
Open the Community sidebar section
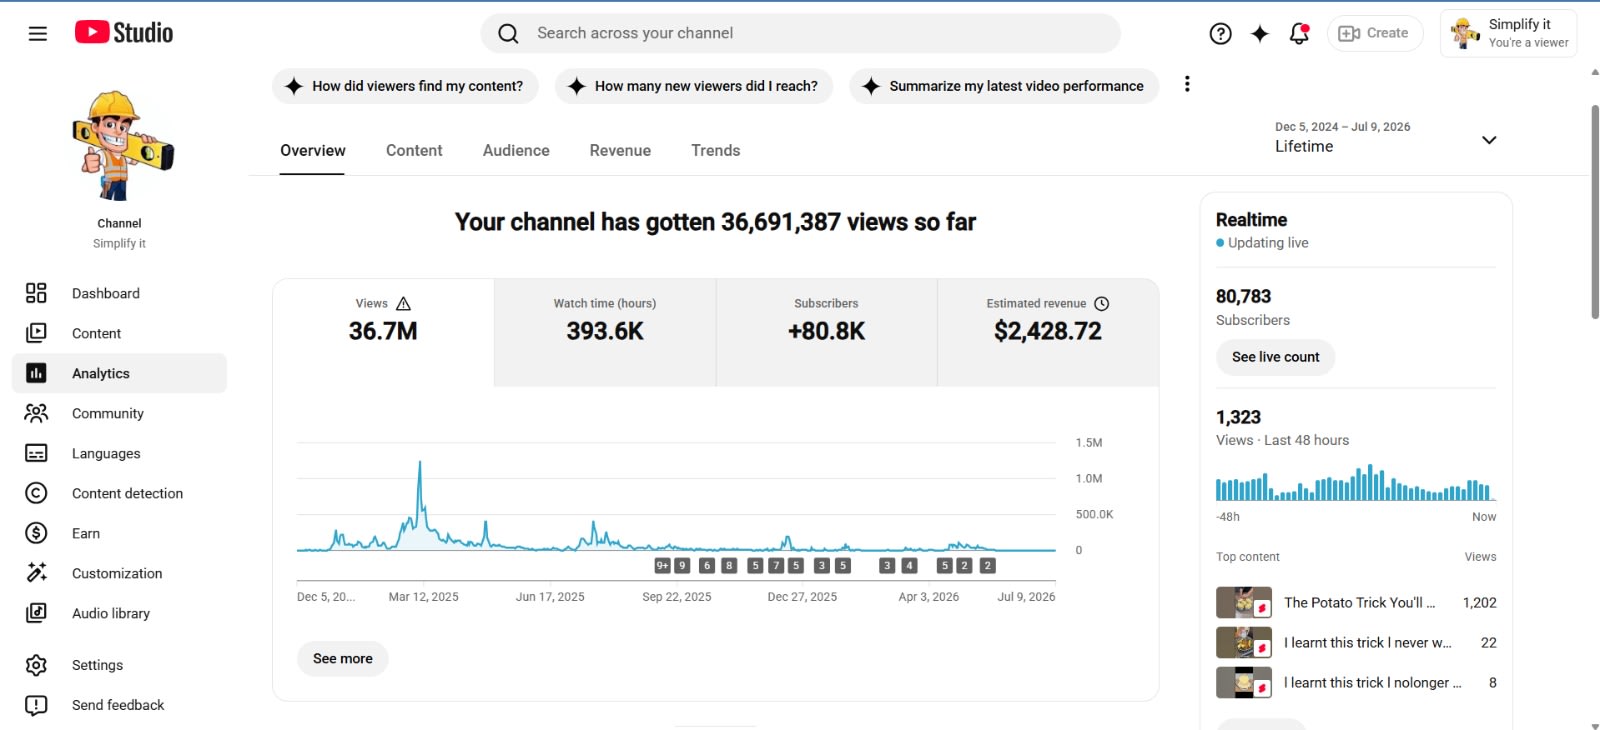pos(120,413)
